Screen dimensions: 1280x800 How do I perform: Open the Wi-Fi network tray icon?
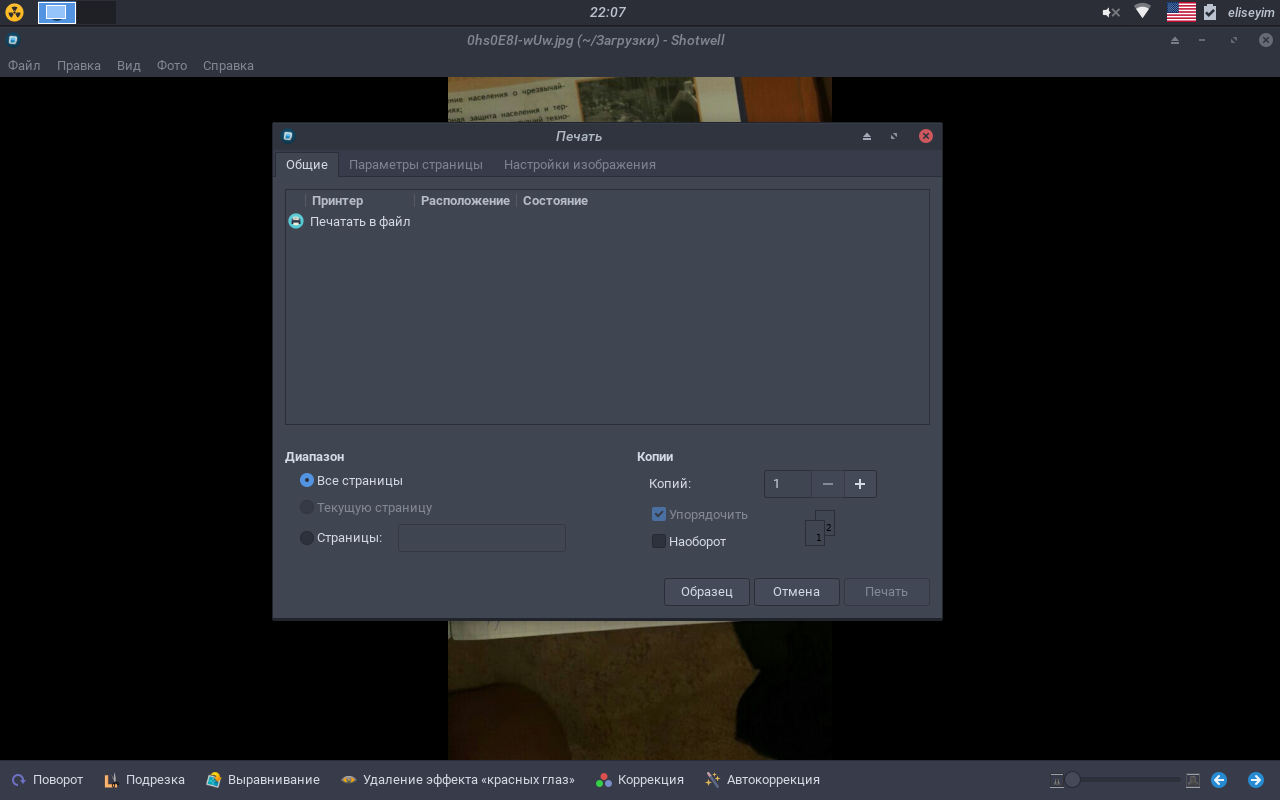pyautogui.click(x=1143, y=12)
